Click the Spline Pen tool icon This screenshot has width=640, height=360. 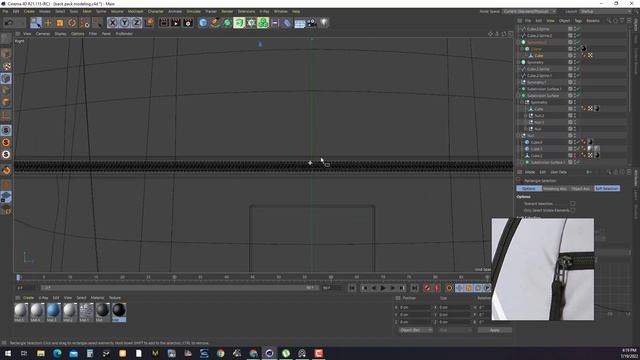[215, 23]
